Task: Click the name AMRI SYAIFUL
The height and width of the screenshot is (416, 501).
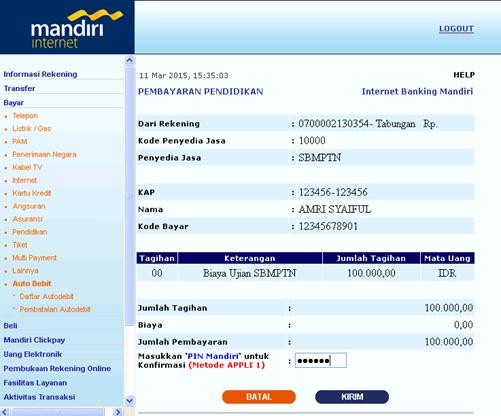Action: click(x=335, y=209)
